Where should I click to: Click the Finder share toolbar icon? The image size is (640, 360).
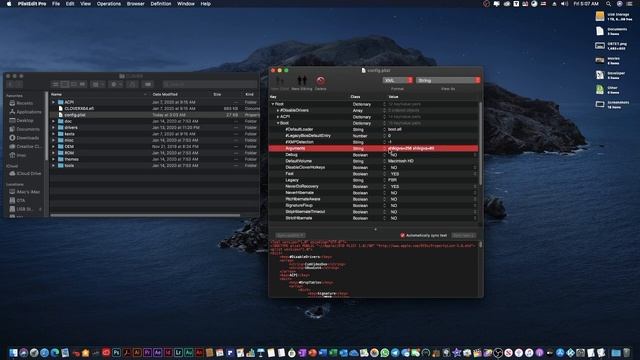click(x=132, y=84)
